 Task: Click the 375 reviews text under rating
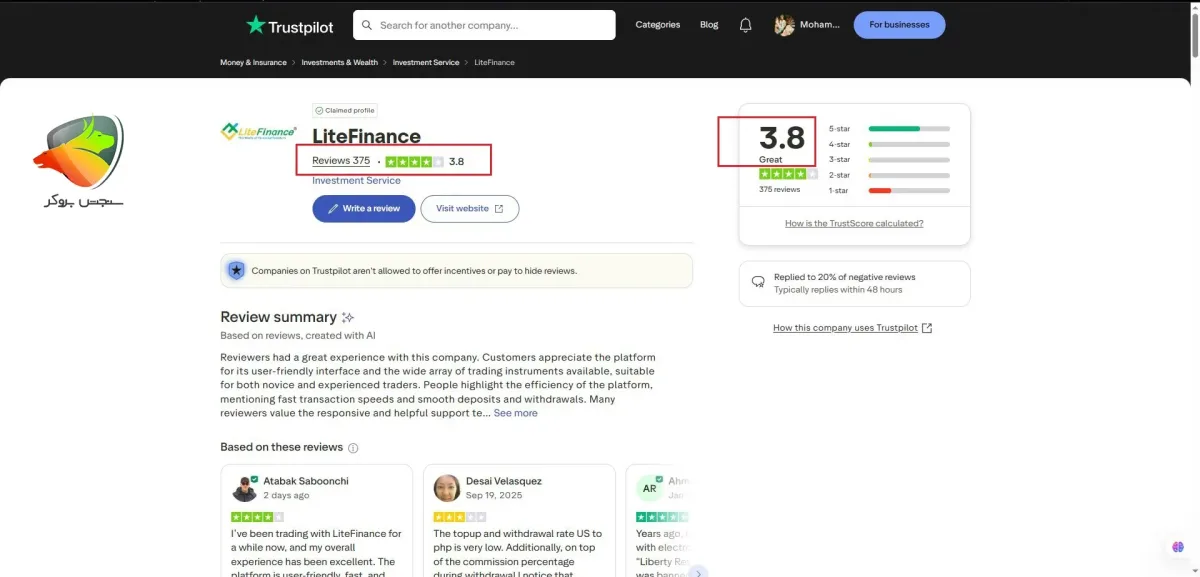click(x=779, y=189)
